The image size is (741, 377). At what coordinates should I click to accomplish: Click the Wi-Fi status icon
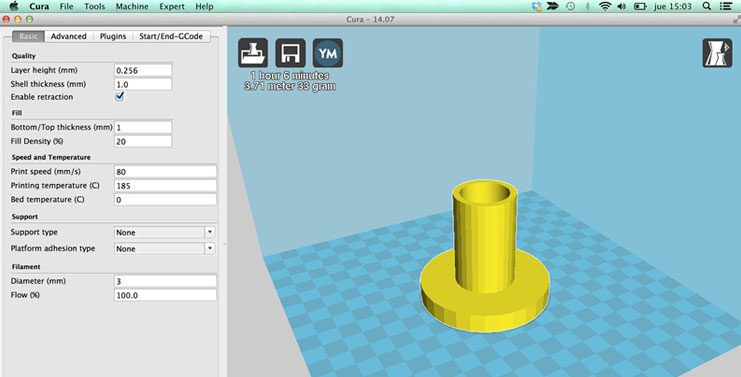(604, 6)
